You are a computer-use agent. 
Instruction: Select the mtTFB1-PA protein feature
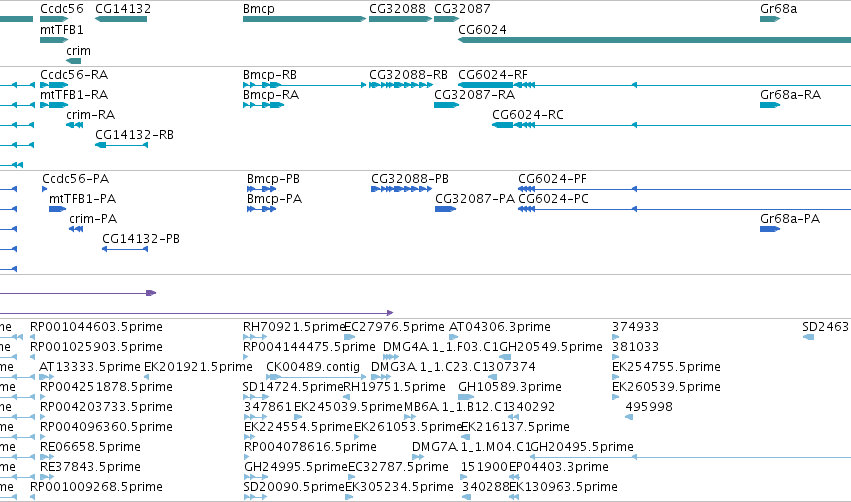pos(57,209)
